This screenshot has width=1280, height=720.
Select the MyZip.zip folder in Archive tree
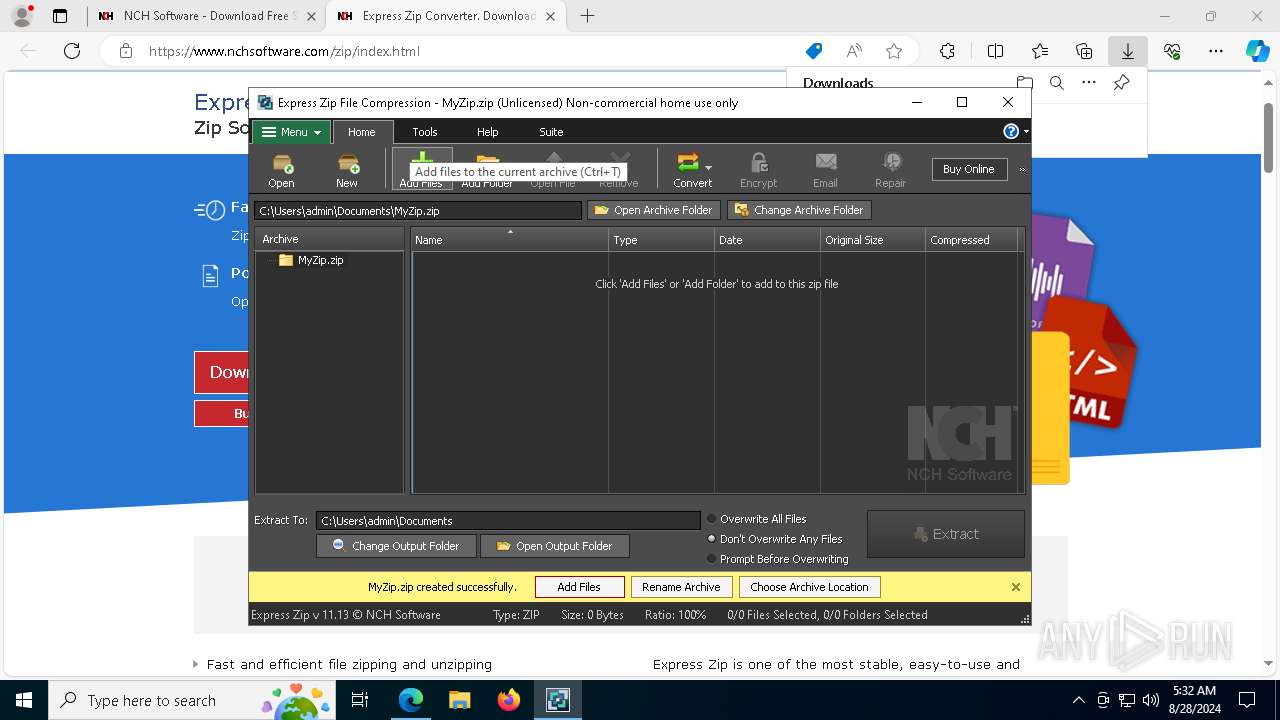[311, 260]
